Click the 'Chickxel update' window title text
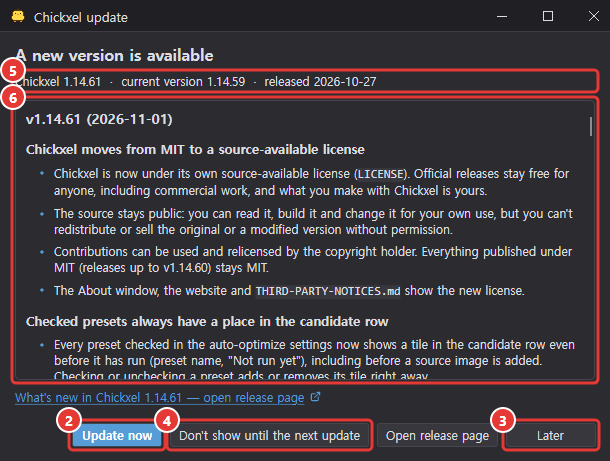 [81, 18]
